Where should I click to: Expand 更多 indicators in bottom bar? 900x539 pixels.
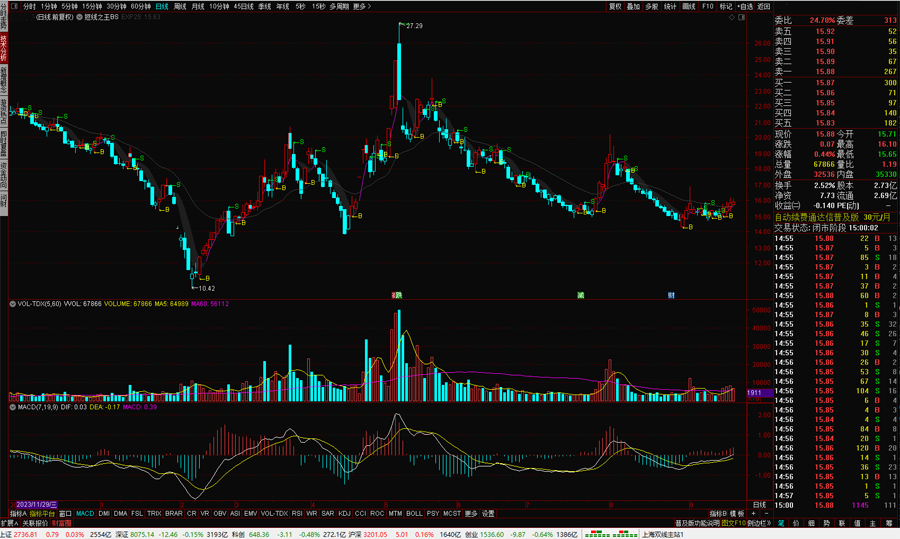click(x=471, y=514)
